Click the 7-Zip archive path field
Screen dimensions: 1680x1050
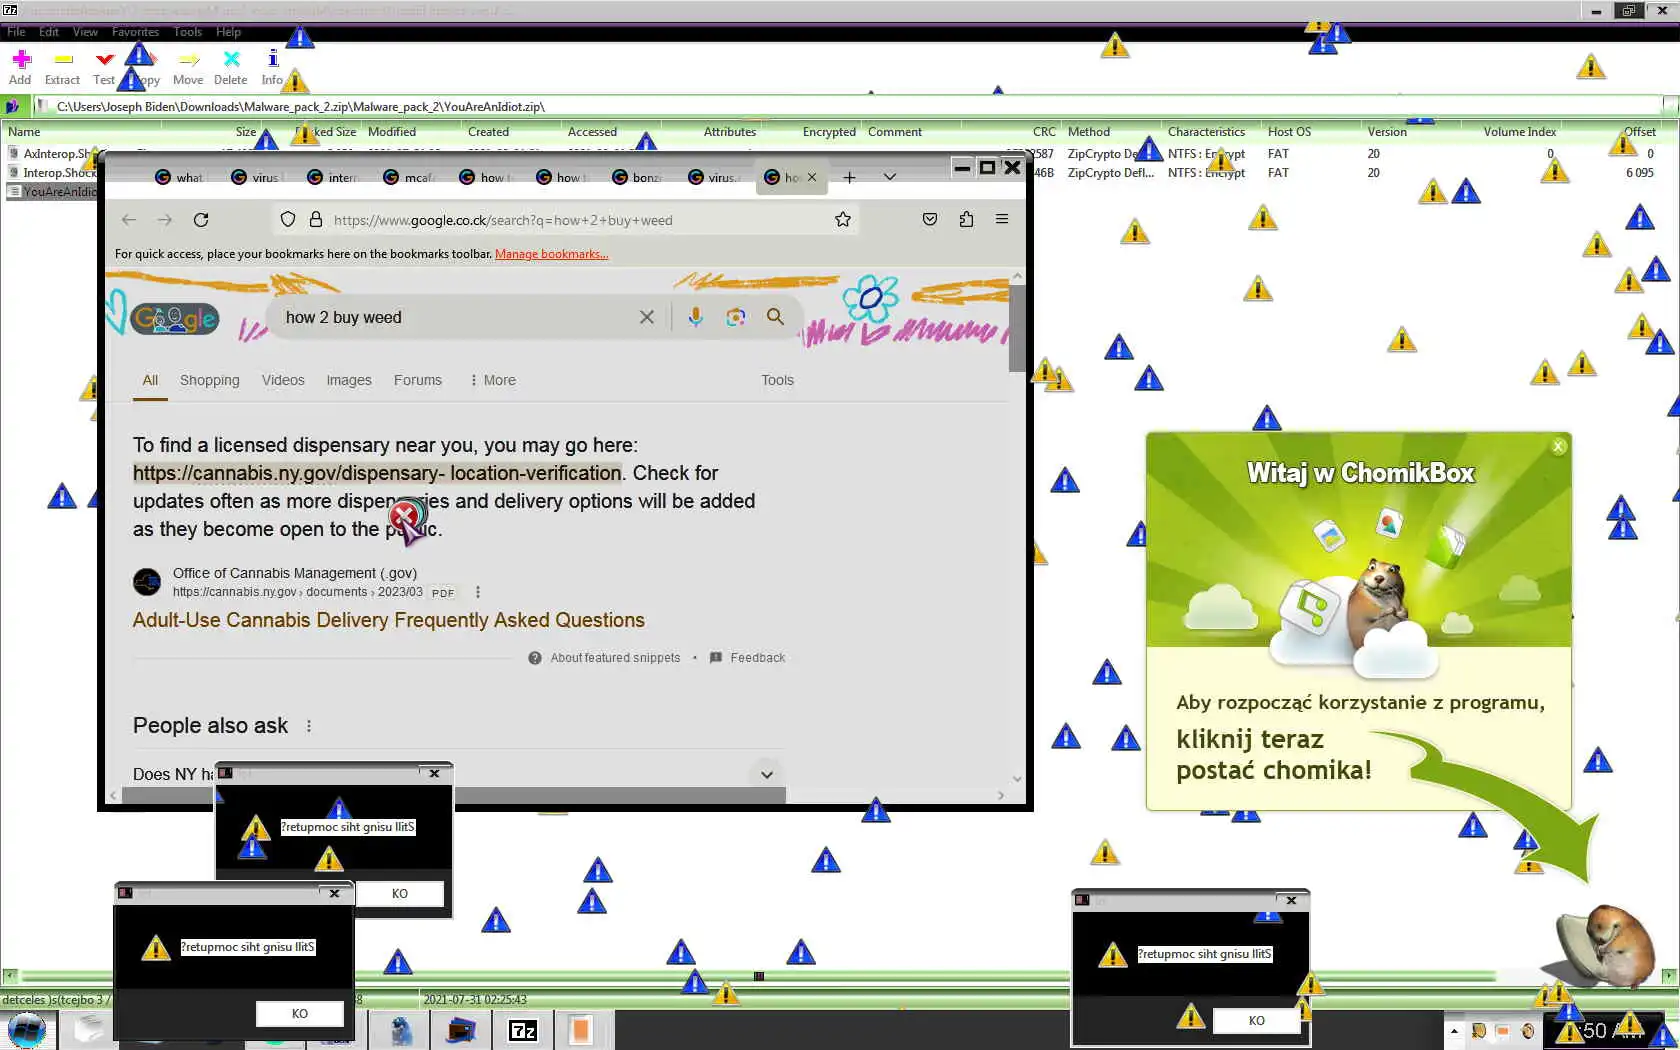tap(848, 106)
